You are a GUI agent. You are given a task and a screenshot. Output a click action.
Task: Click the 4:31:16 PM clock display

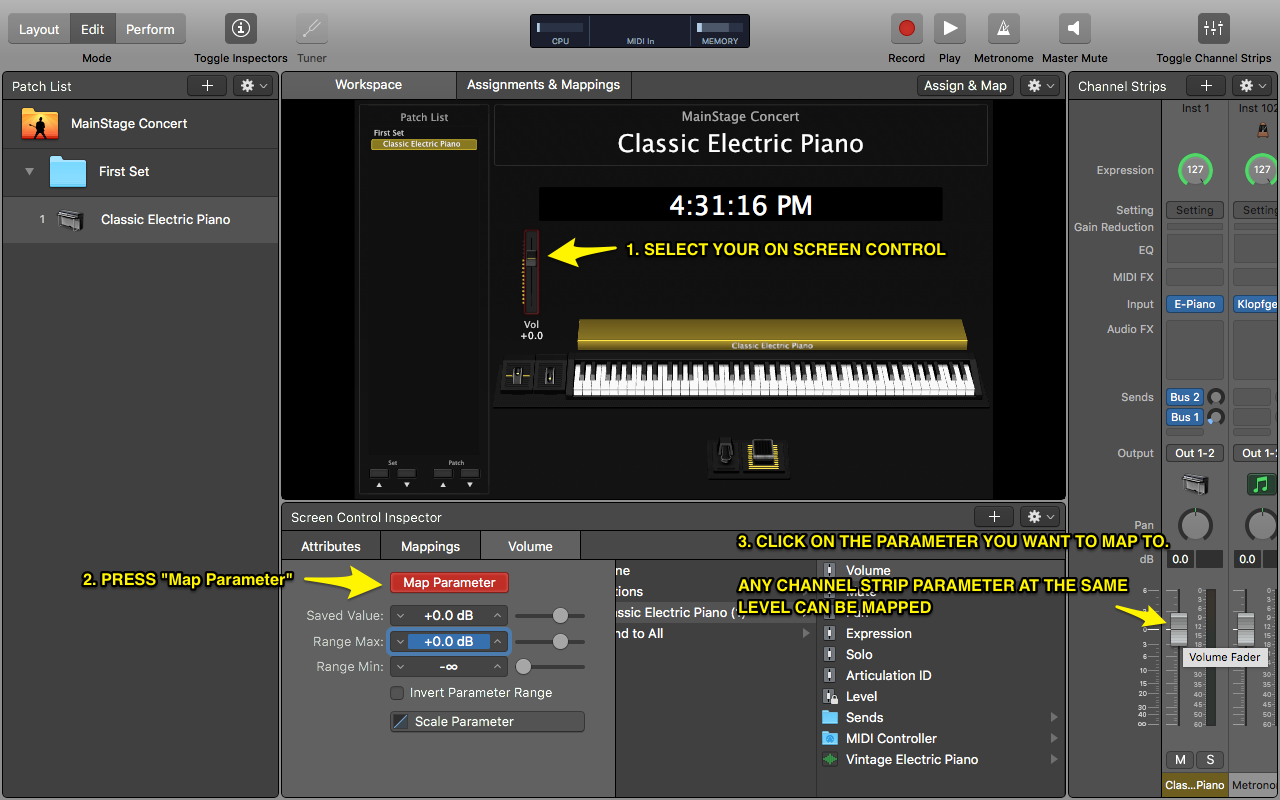point(740,205)
